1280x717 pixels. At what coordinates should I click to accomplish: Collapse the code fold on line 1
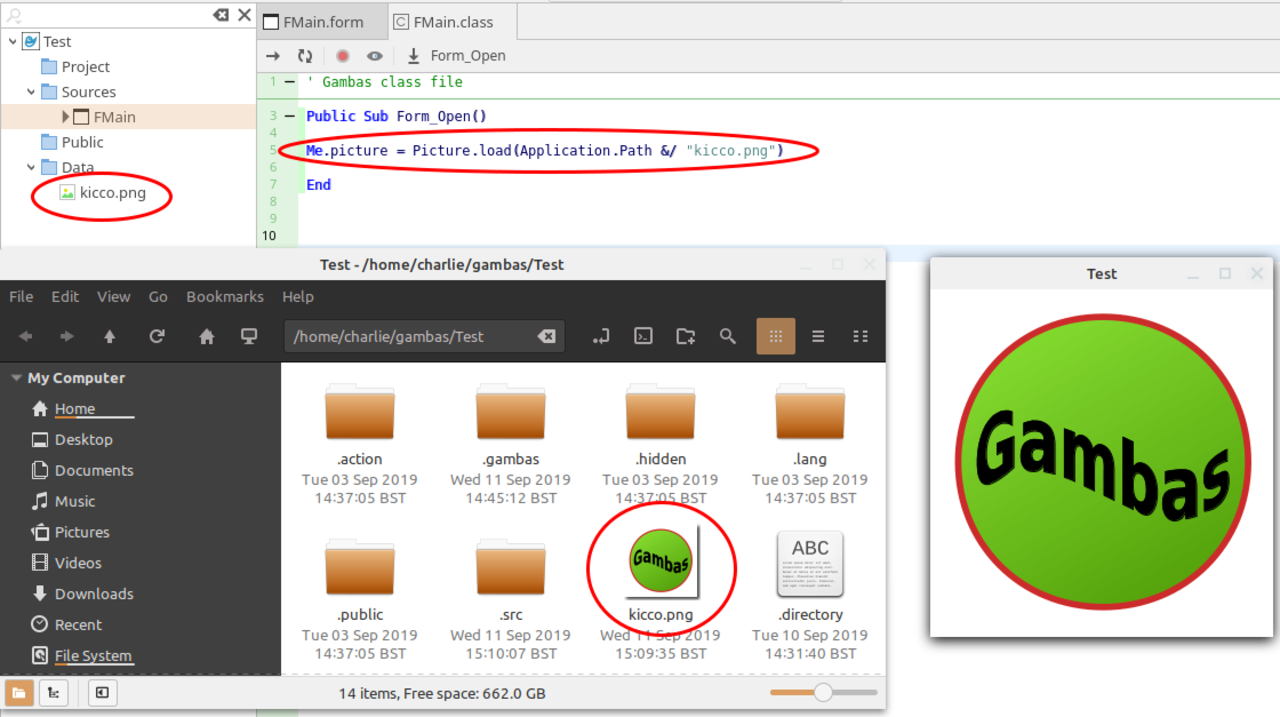[x=290, y=82]
